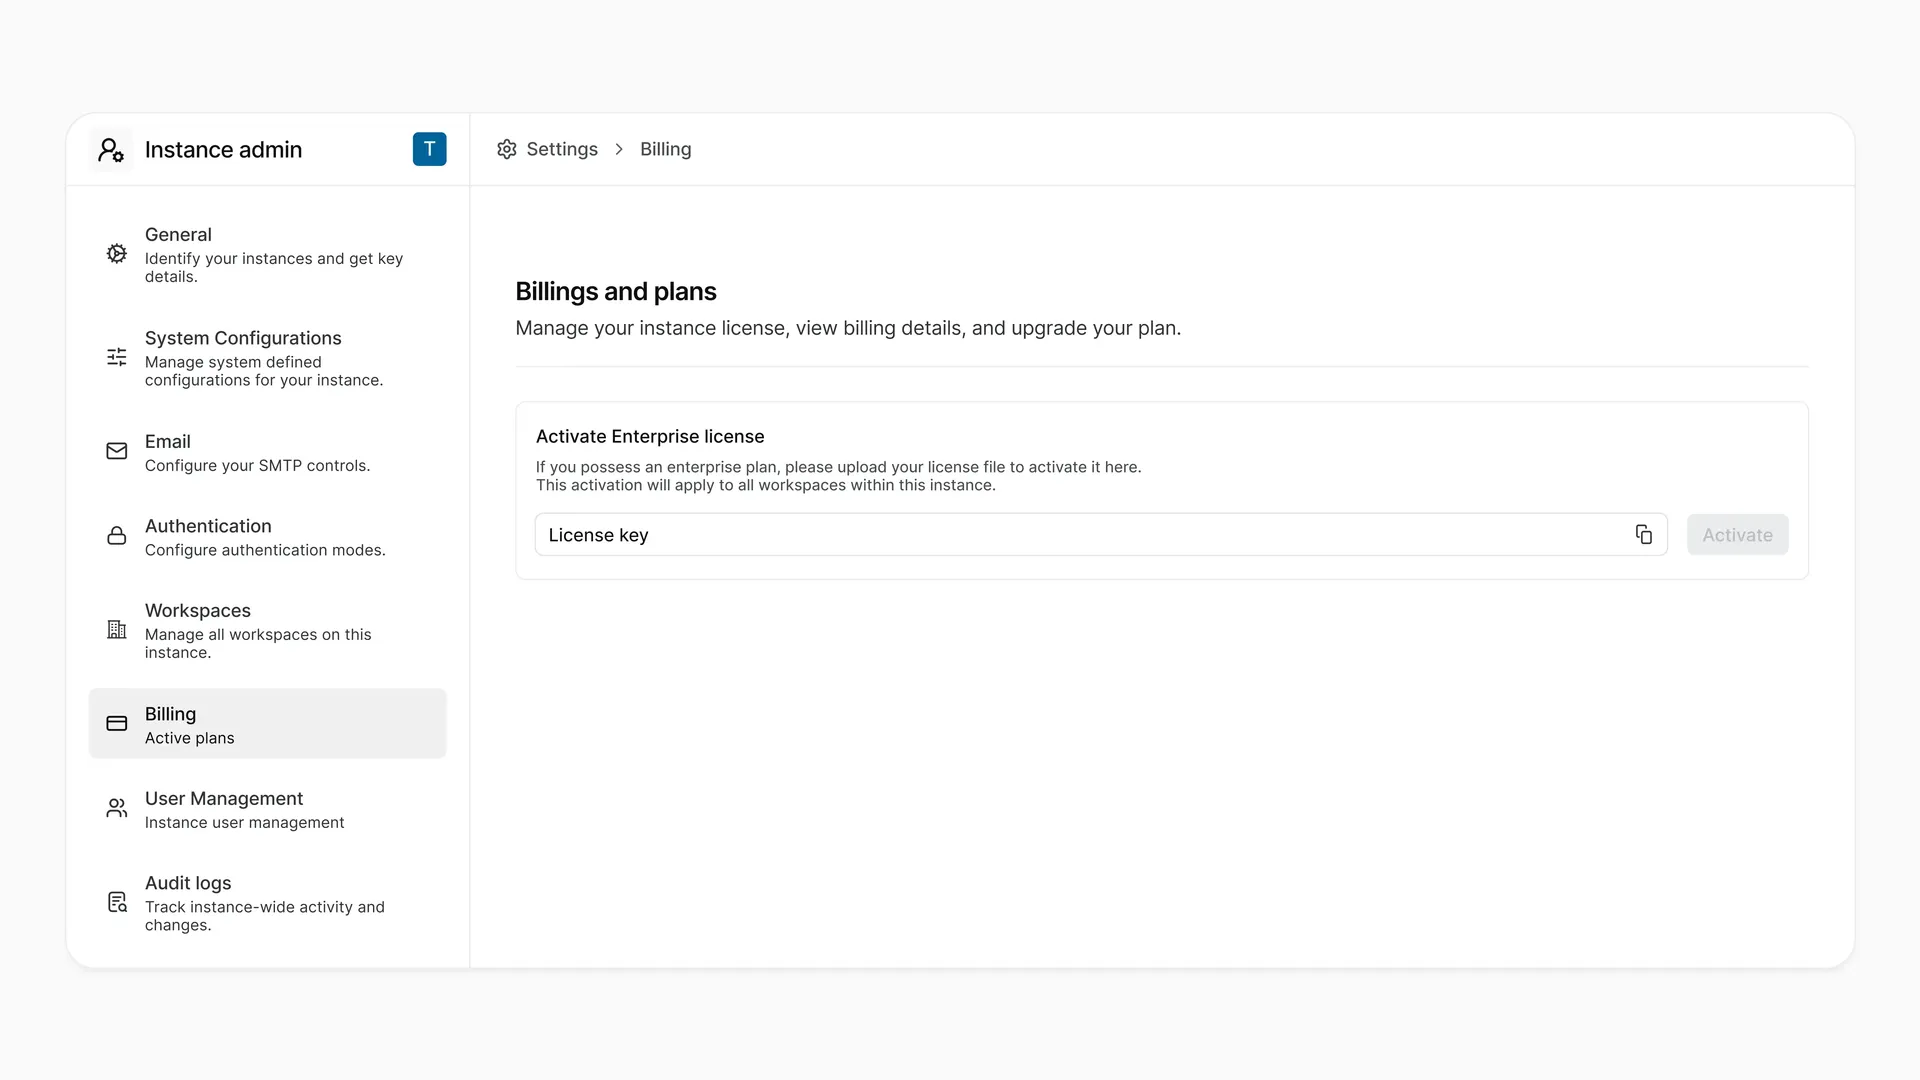Open the General sidebar menu item
The image size is (1920, 1080).
267,254
